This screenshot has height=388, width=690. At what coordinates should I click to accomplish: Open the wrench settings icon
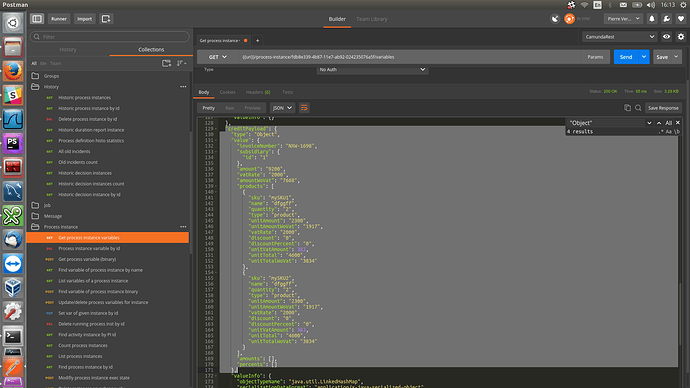pos(667,19)
